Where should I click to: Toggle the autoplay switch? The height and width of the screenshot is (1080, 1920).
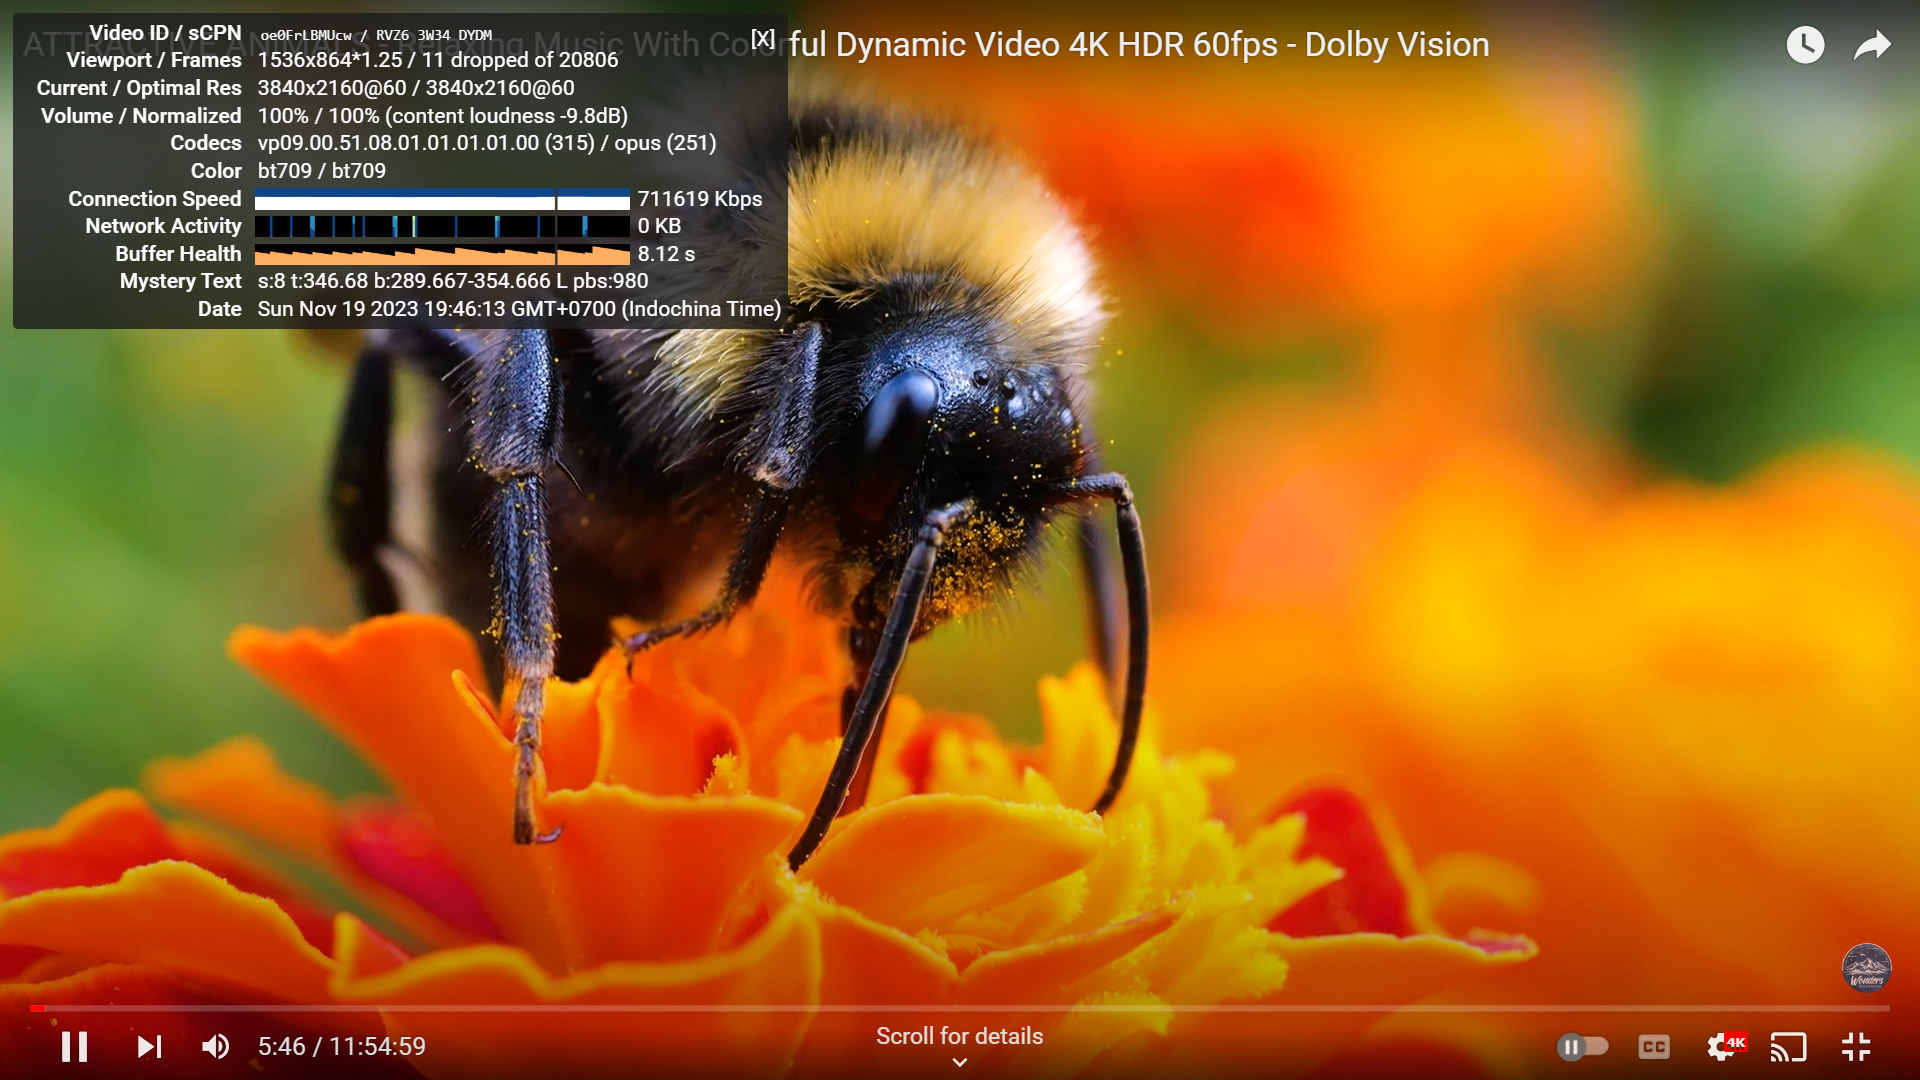(1582, 1047)
